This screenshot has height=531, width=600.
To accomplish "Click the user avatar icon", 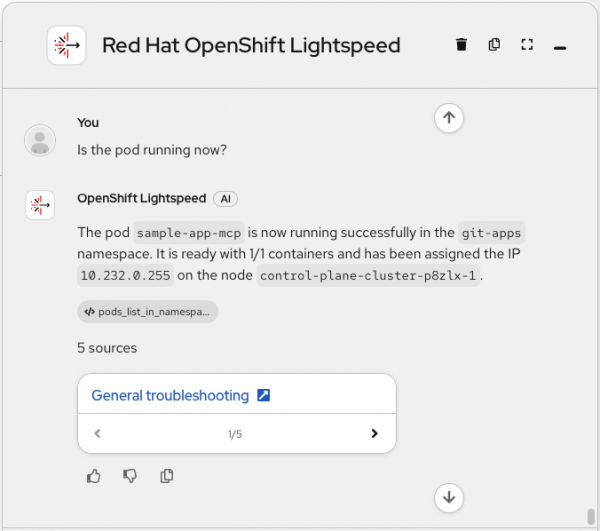I will 40,140.
